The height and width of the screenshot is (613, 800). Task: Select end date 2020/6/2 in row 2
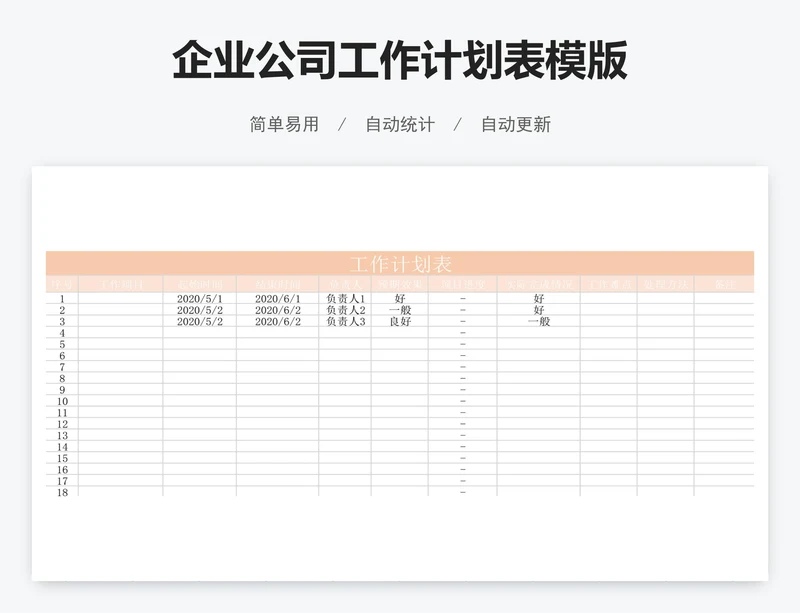(x=278, y=310)
